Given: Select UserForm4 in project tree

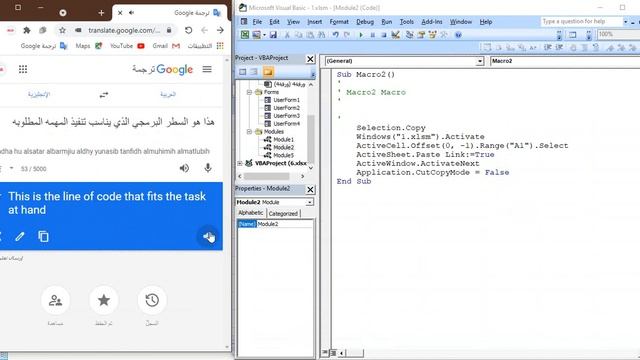Looking at the screenshot, I should (x=286, y=124).
